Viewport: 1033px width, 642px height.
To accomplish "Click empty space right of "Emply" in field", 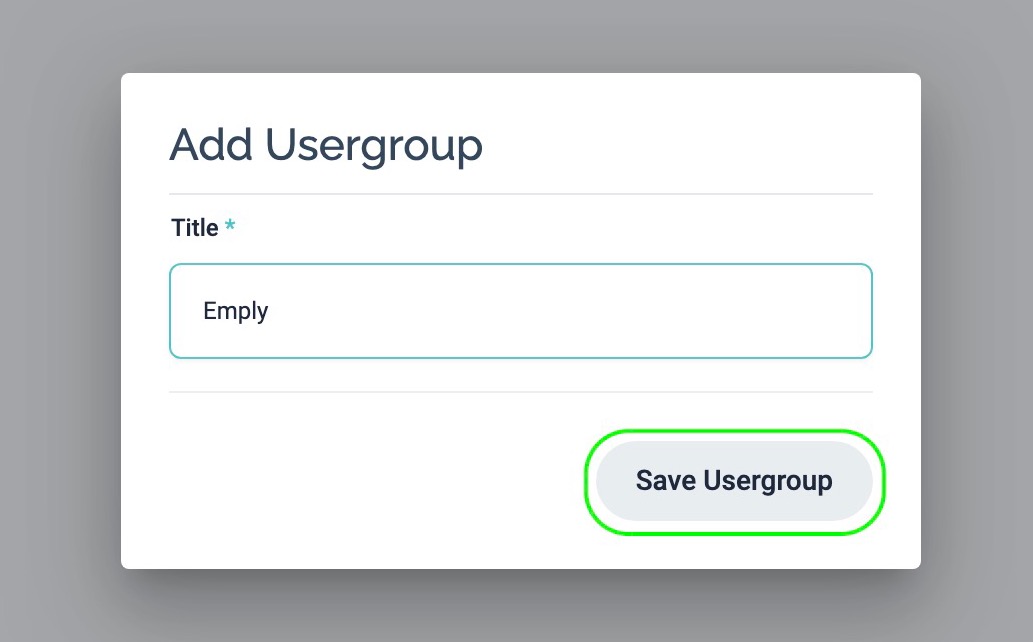I will pos(600,311).
